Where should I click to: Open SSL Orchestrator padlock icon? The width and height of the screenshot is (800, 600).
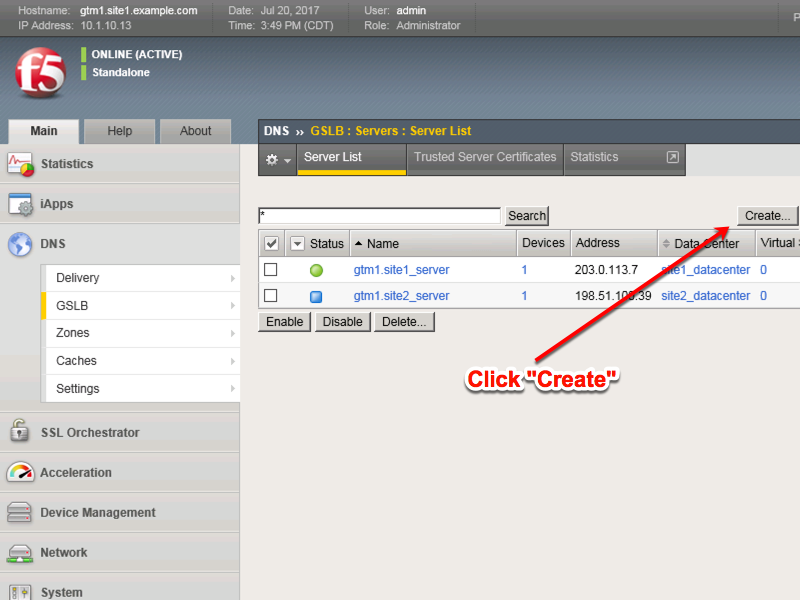(x=19, y=430)
